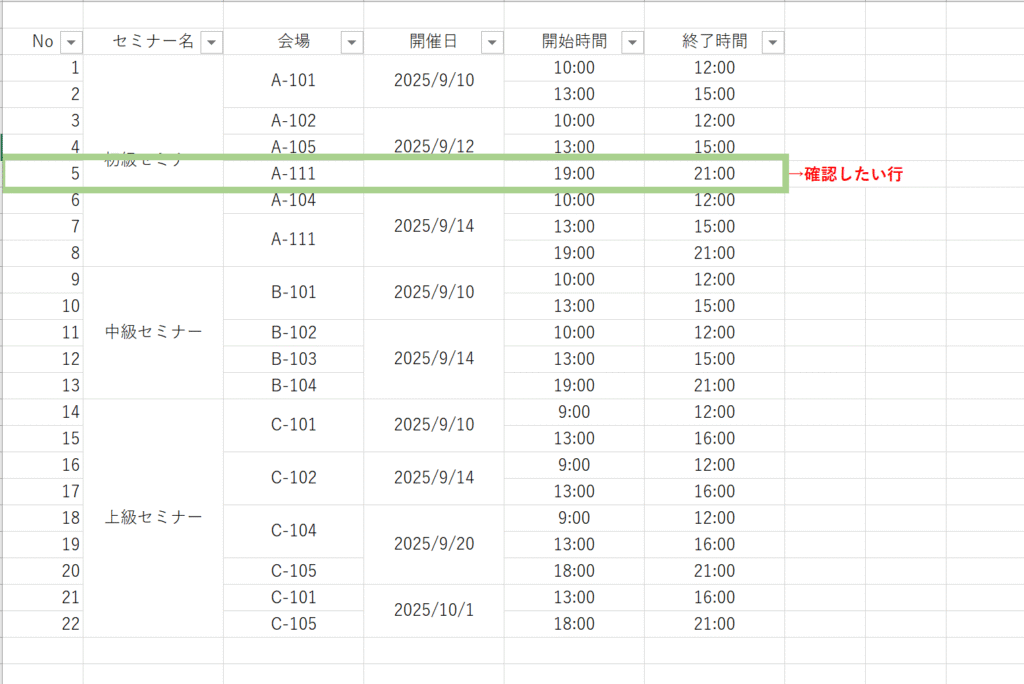Click the 18:00 start time in row 22
The image size is (1024, 684).
pos(574,624)
